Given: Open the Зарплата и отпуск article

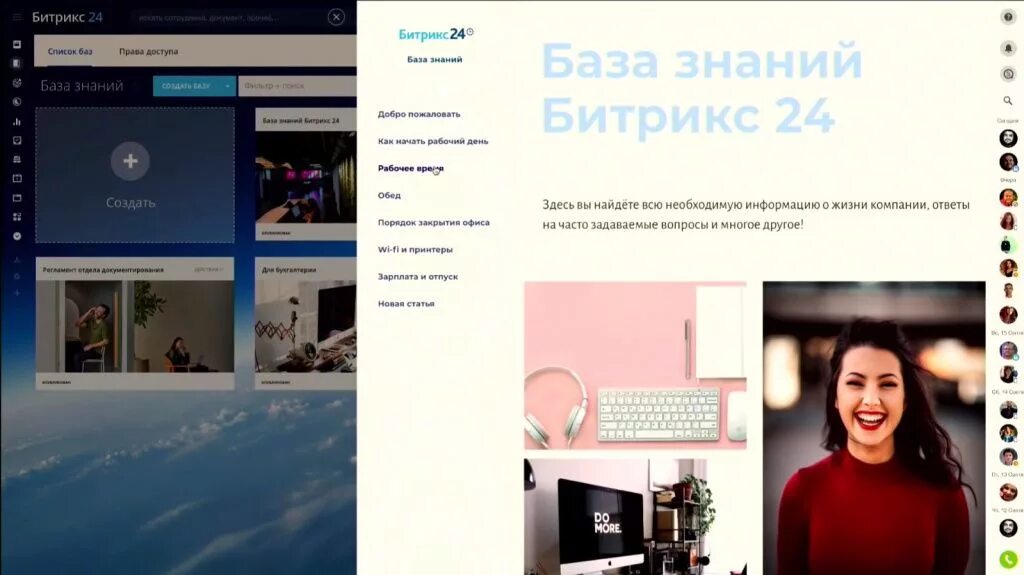Looking at the screenshot, I should 418,276.
